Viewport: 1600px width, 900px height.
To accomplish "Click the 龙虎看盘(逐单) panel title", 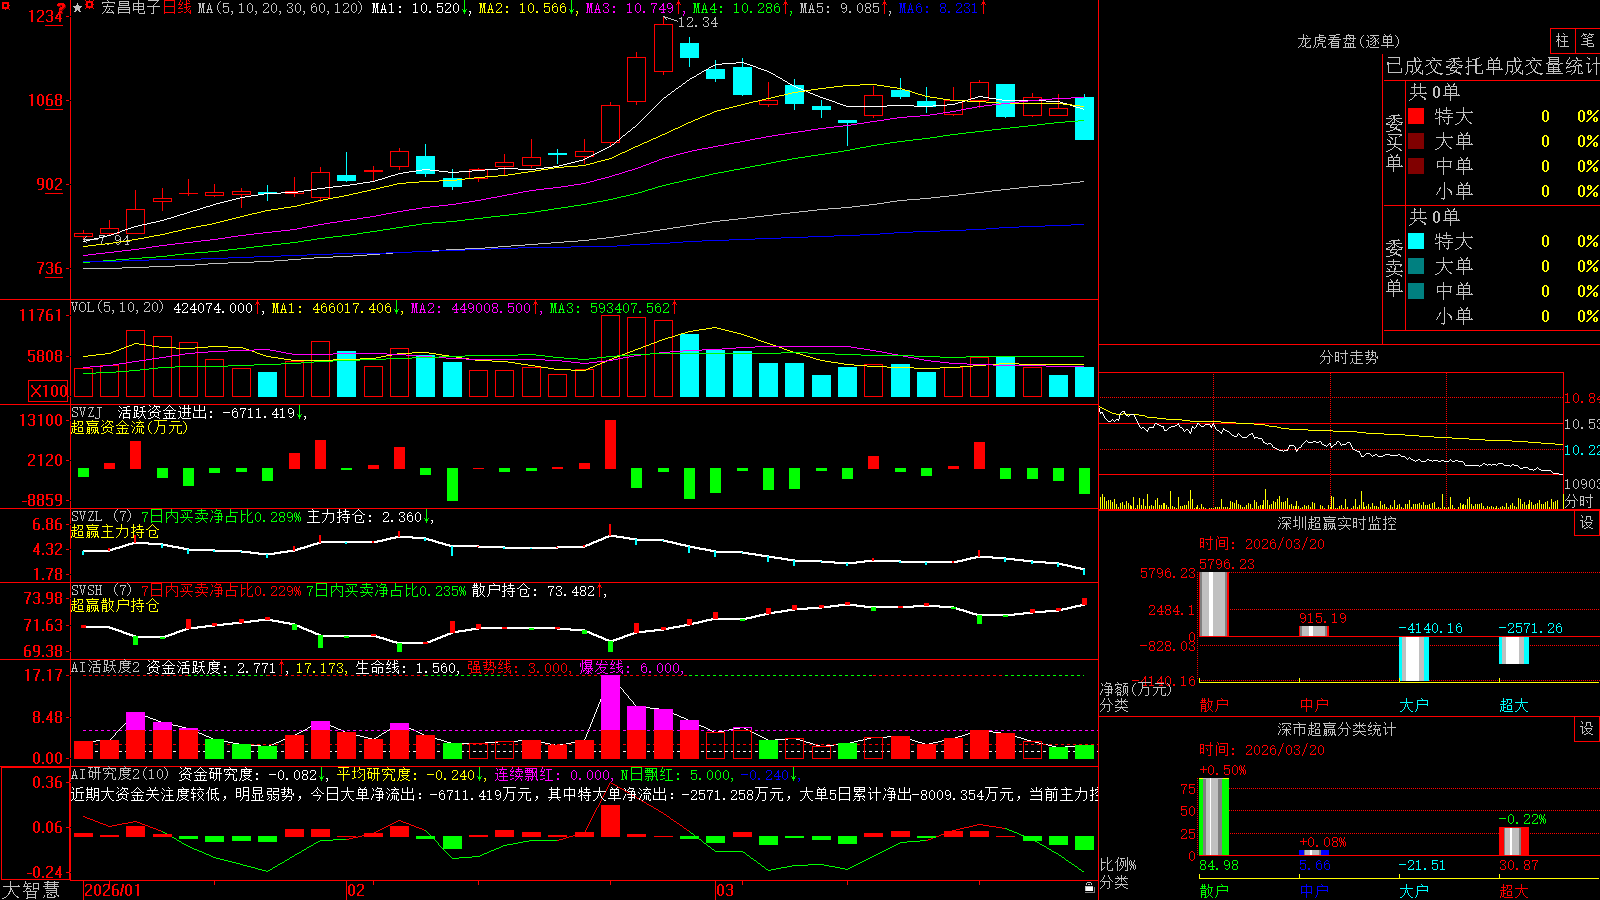I will [x=1348, y=41].
